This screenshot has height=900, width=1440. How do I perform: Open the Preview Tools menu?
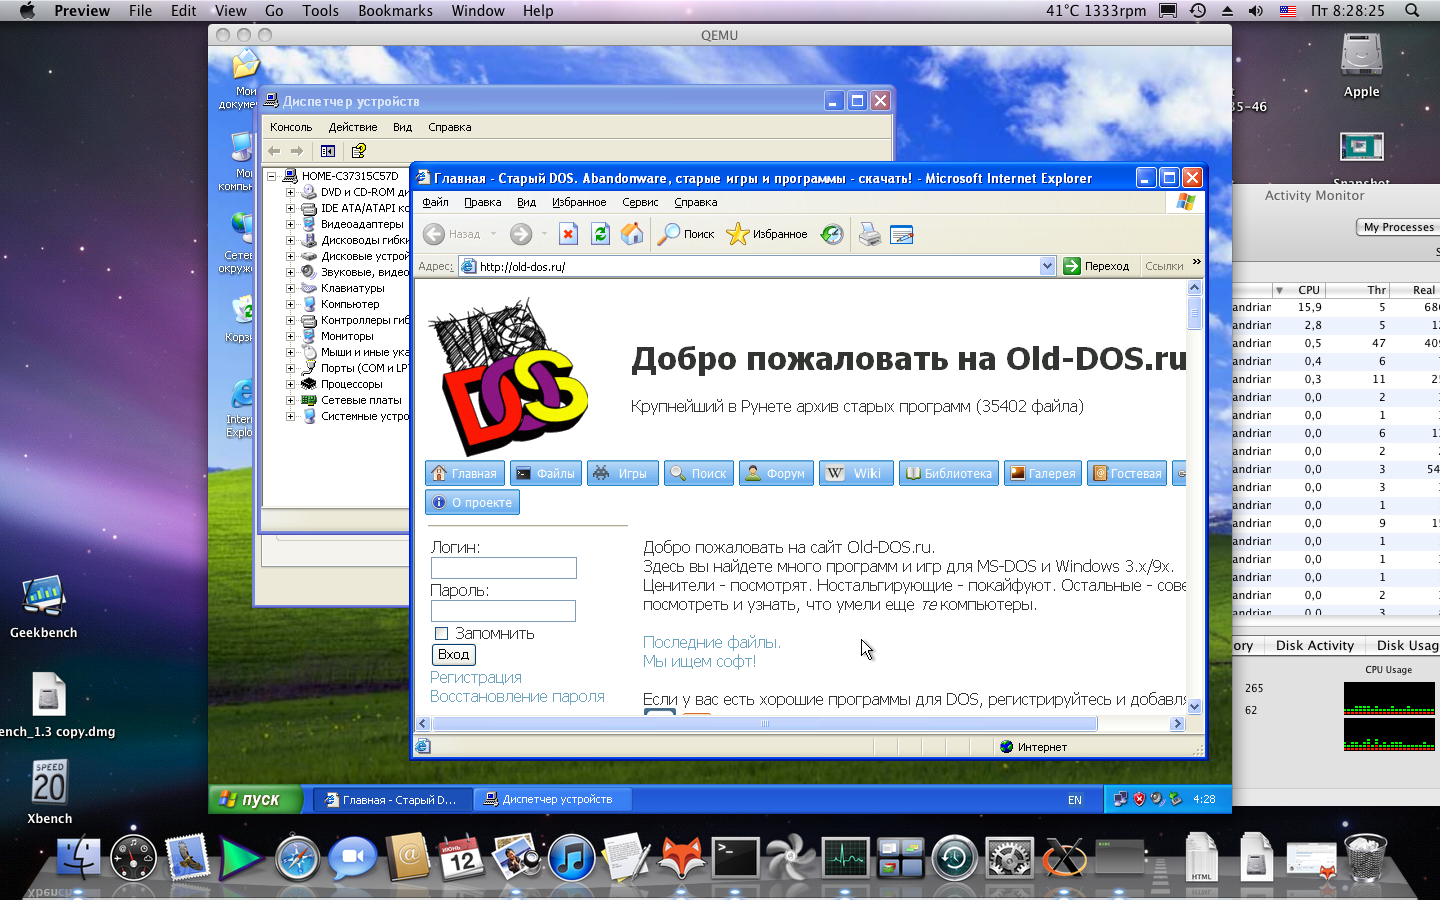320,11
